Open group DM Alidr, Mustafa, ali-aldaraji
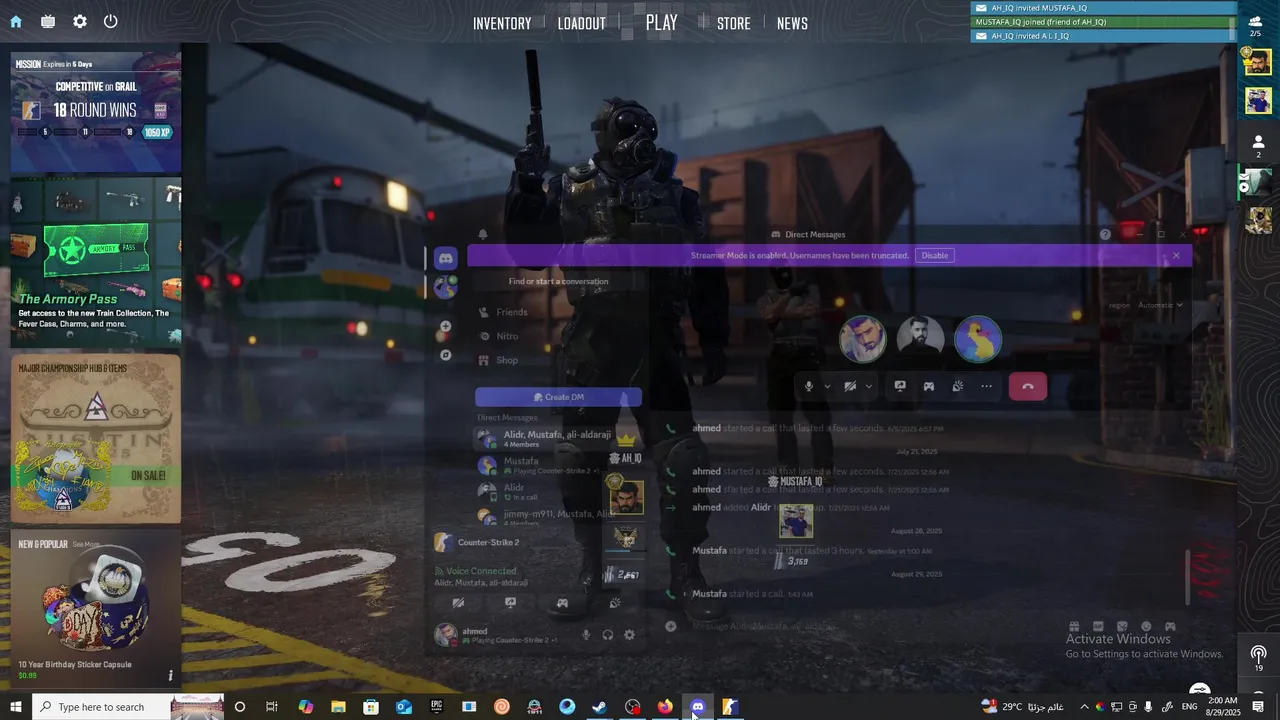 [558, 439]
